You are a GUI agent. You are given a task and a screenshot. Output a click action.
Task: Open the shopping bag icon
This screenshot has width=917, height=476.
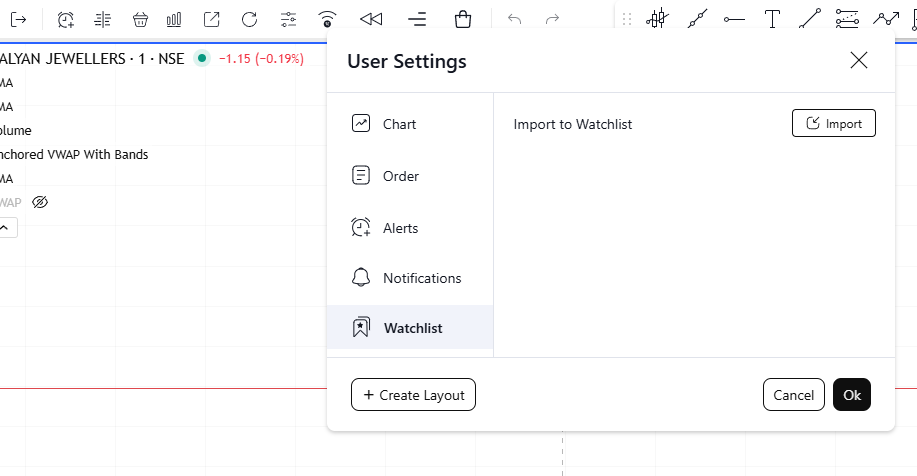click(463, 20)
